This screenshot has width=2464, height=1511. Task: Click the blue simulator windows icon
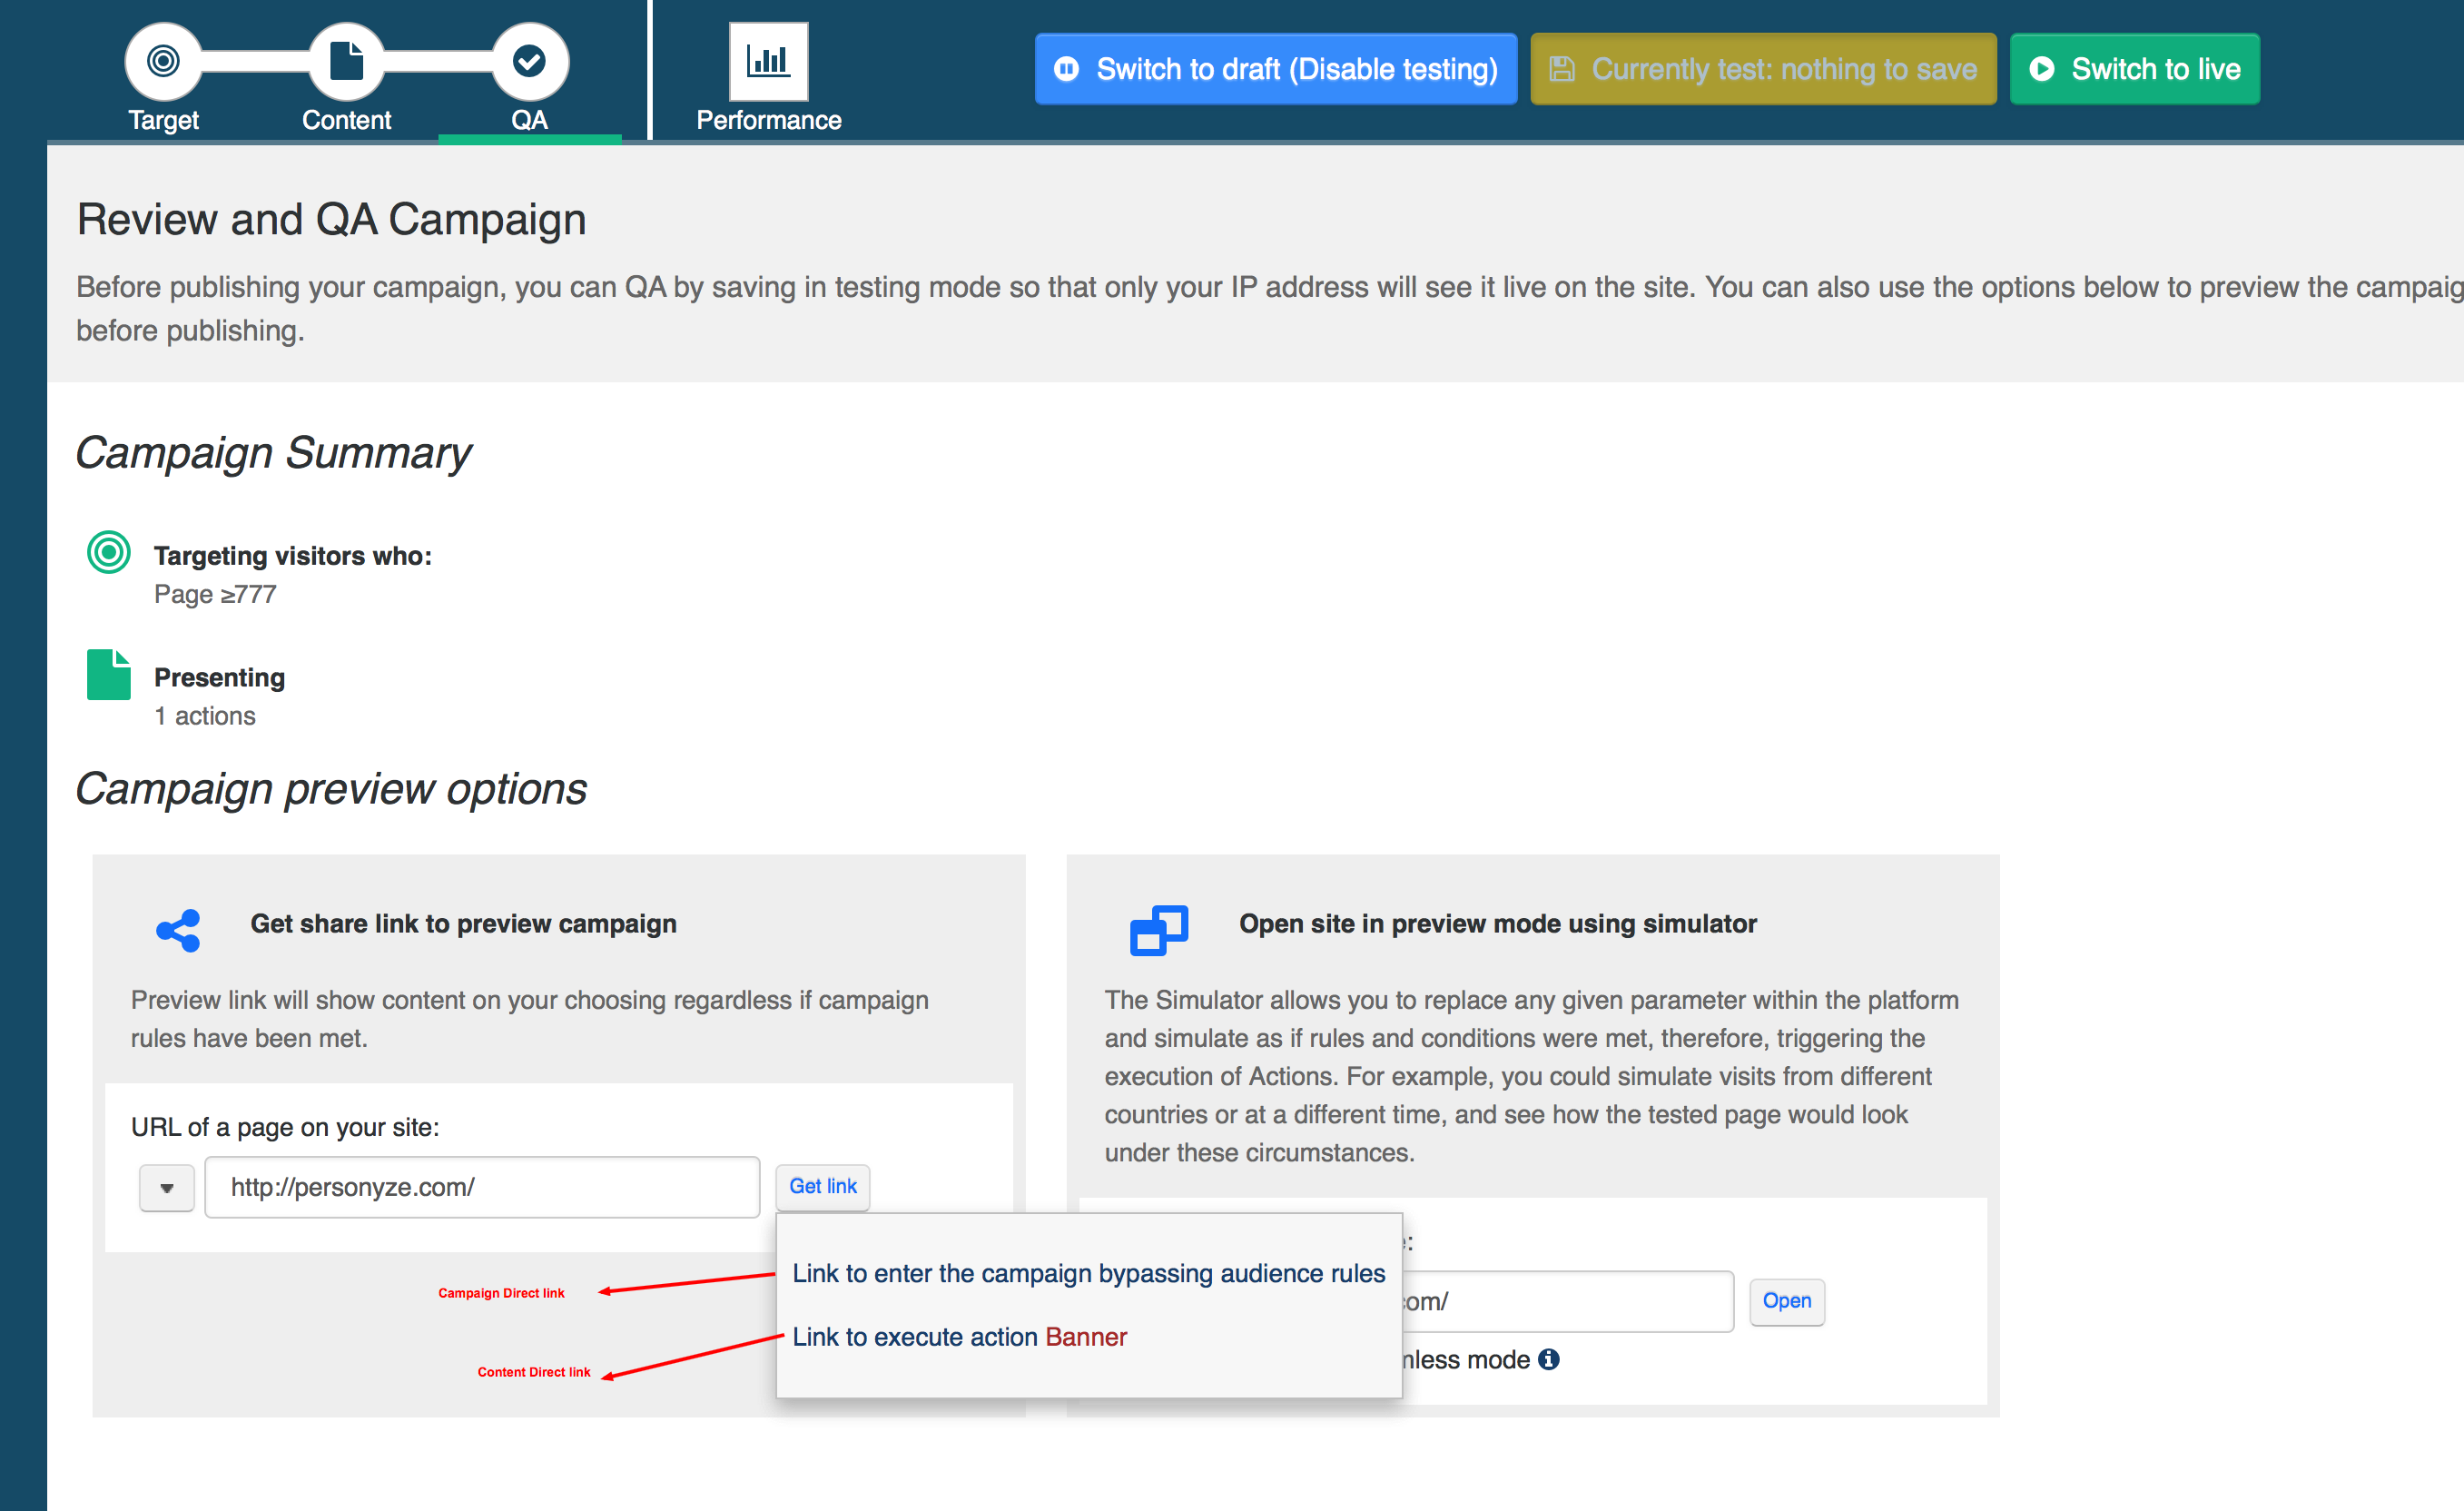point(1159,930)
